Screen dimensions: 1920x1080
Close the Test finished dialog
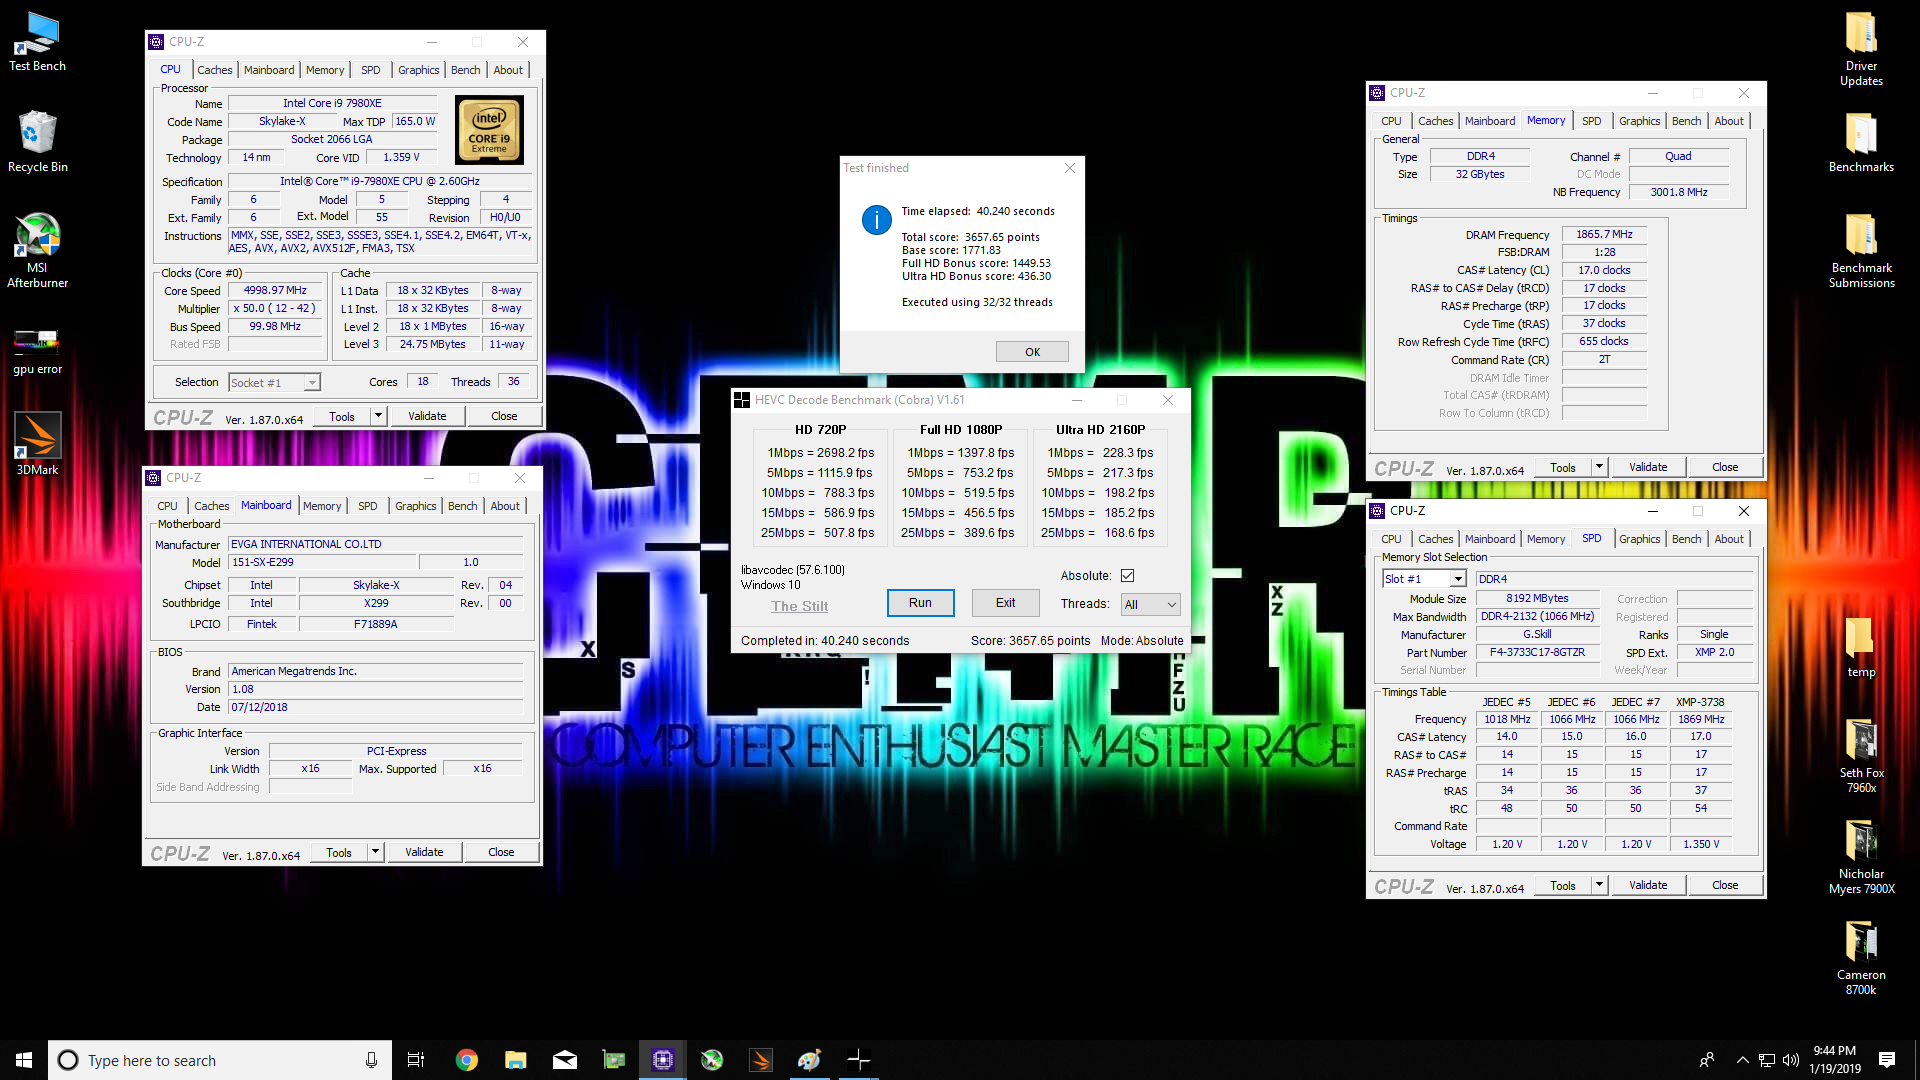tap(1070, 168)
